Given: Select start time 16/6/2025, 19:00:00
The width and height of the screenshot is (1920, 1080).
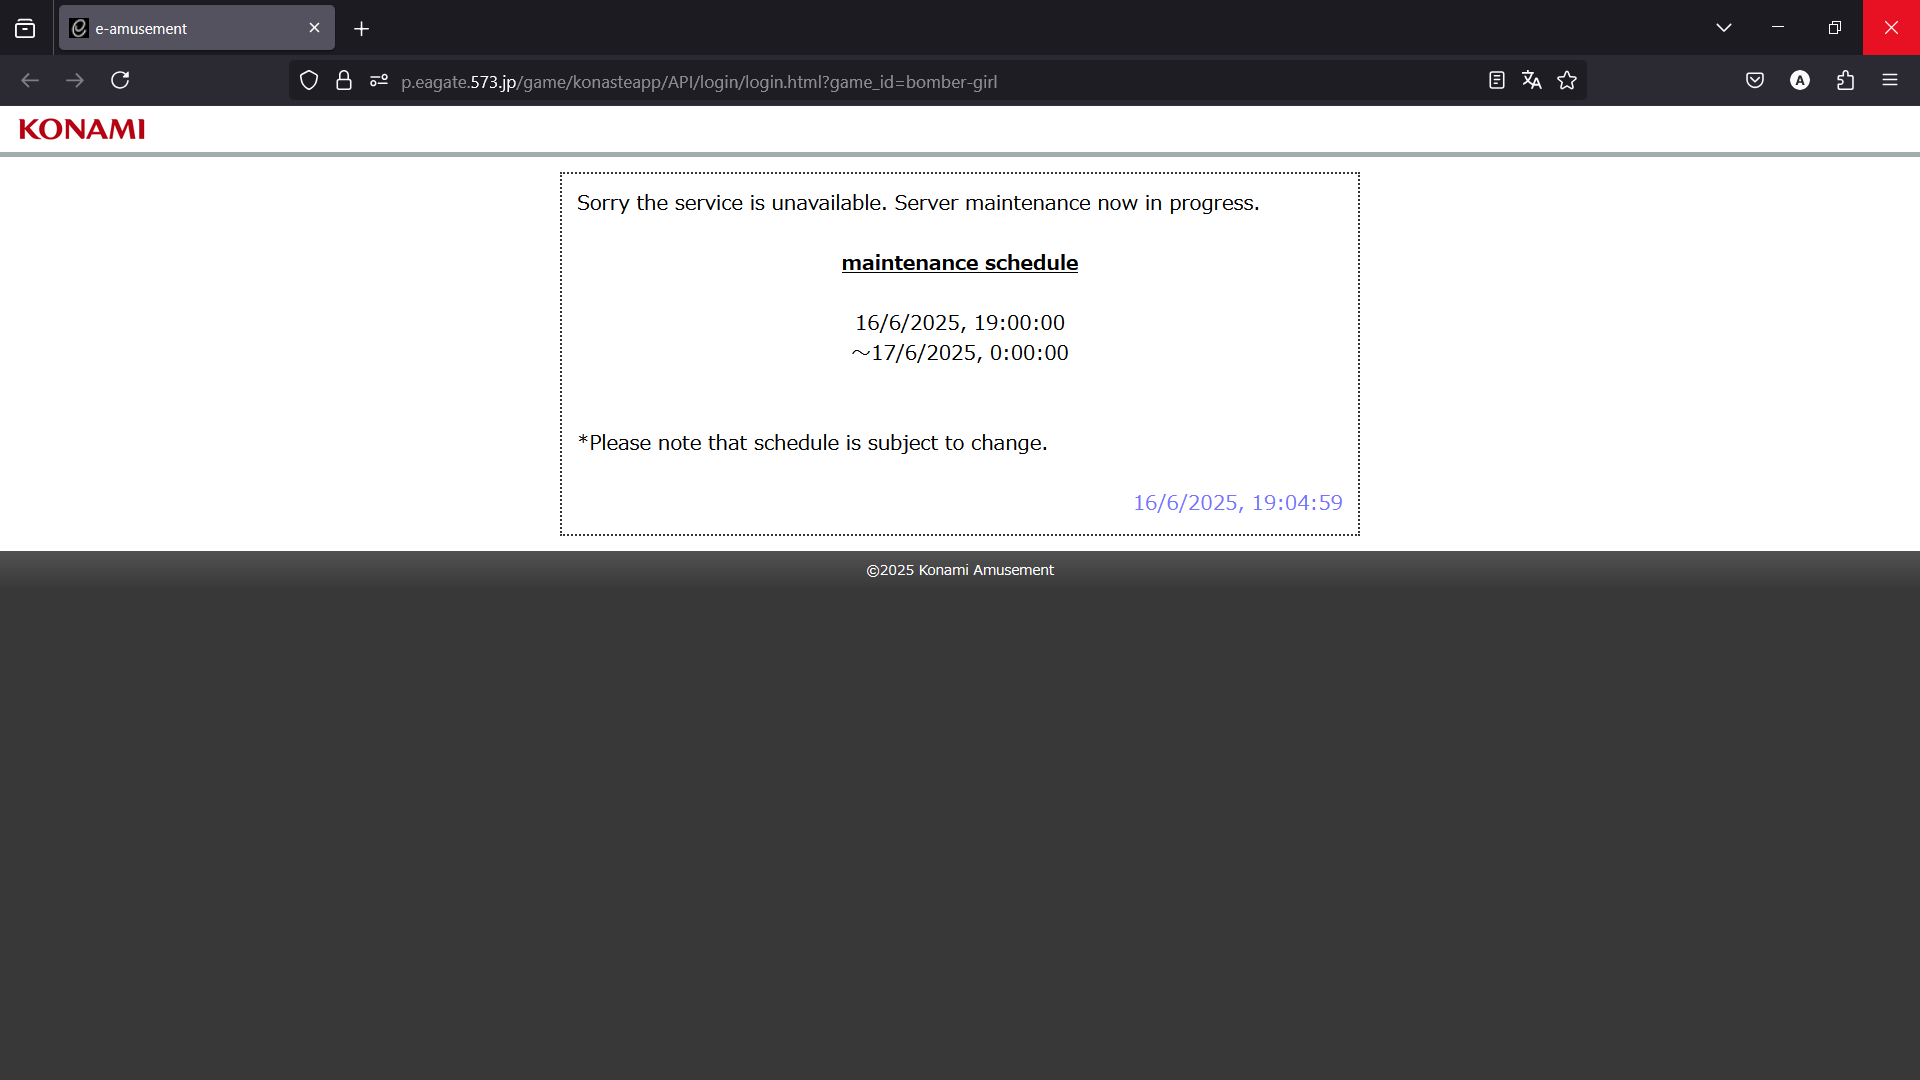Looking at the screenshot, I should 959,323.
